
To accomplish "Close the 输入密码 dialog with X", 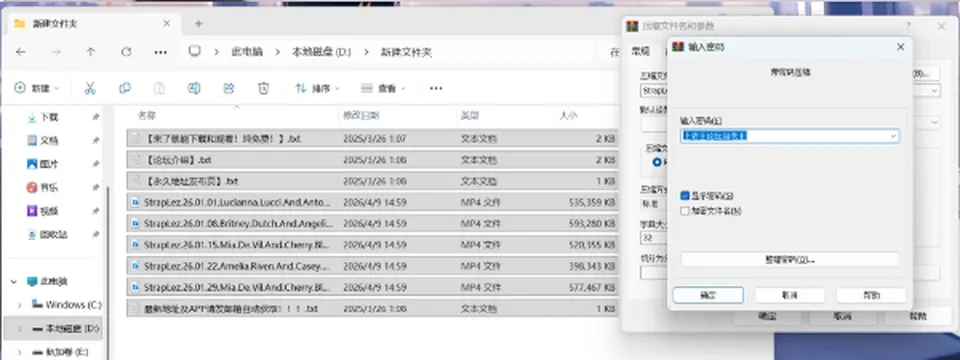I will pos(900,47).
